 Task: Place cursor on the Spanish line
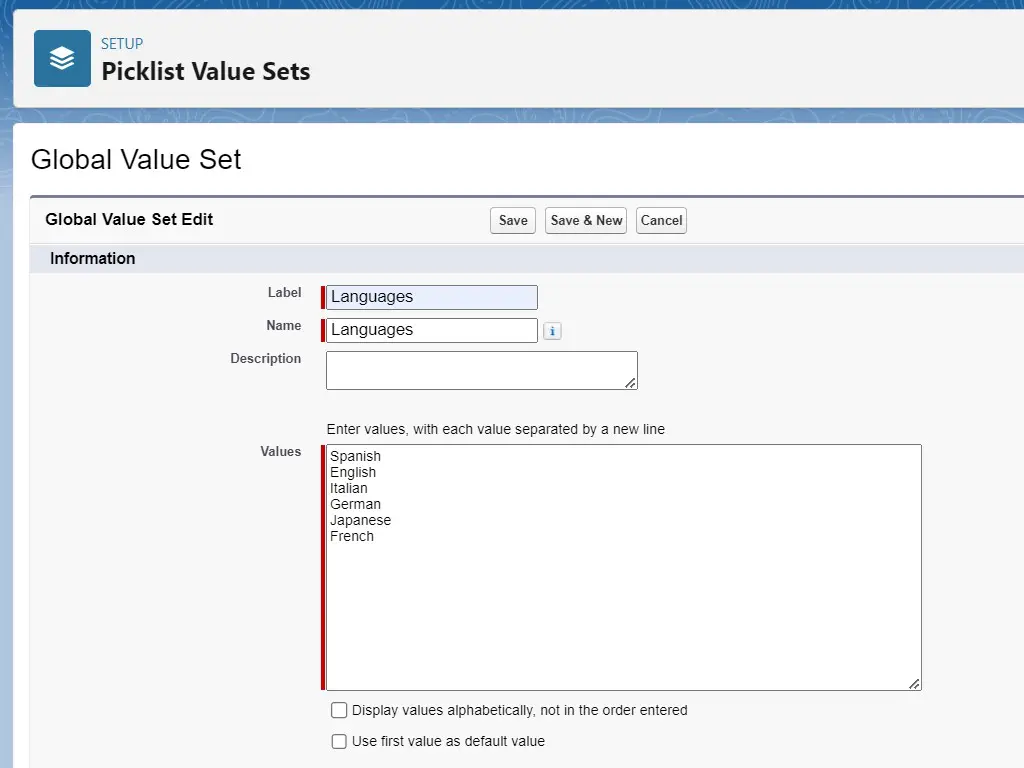(x=355, y=456)
